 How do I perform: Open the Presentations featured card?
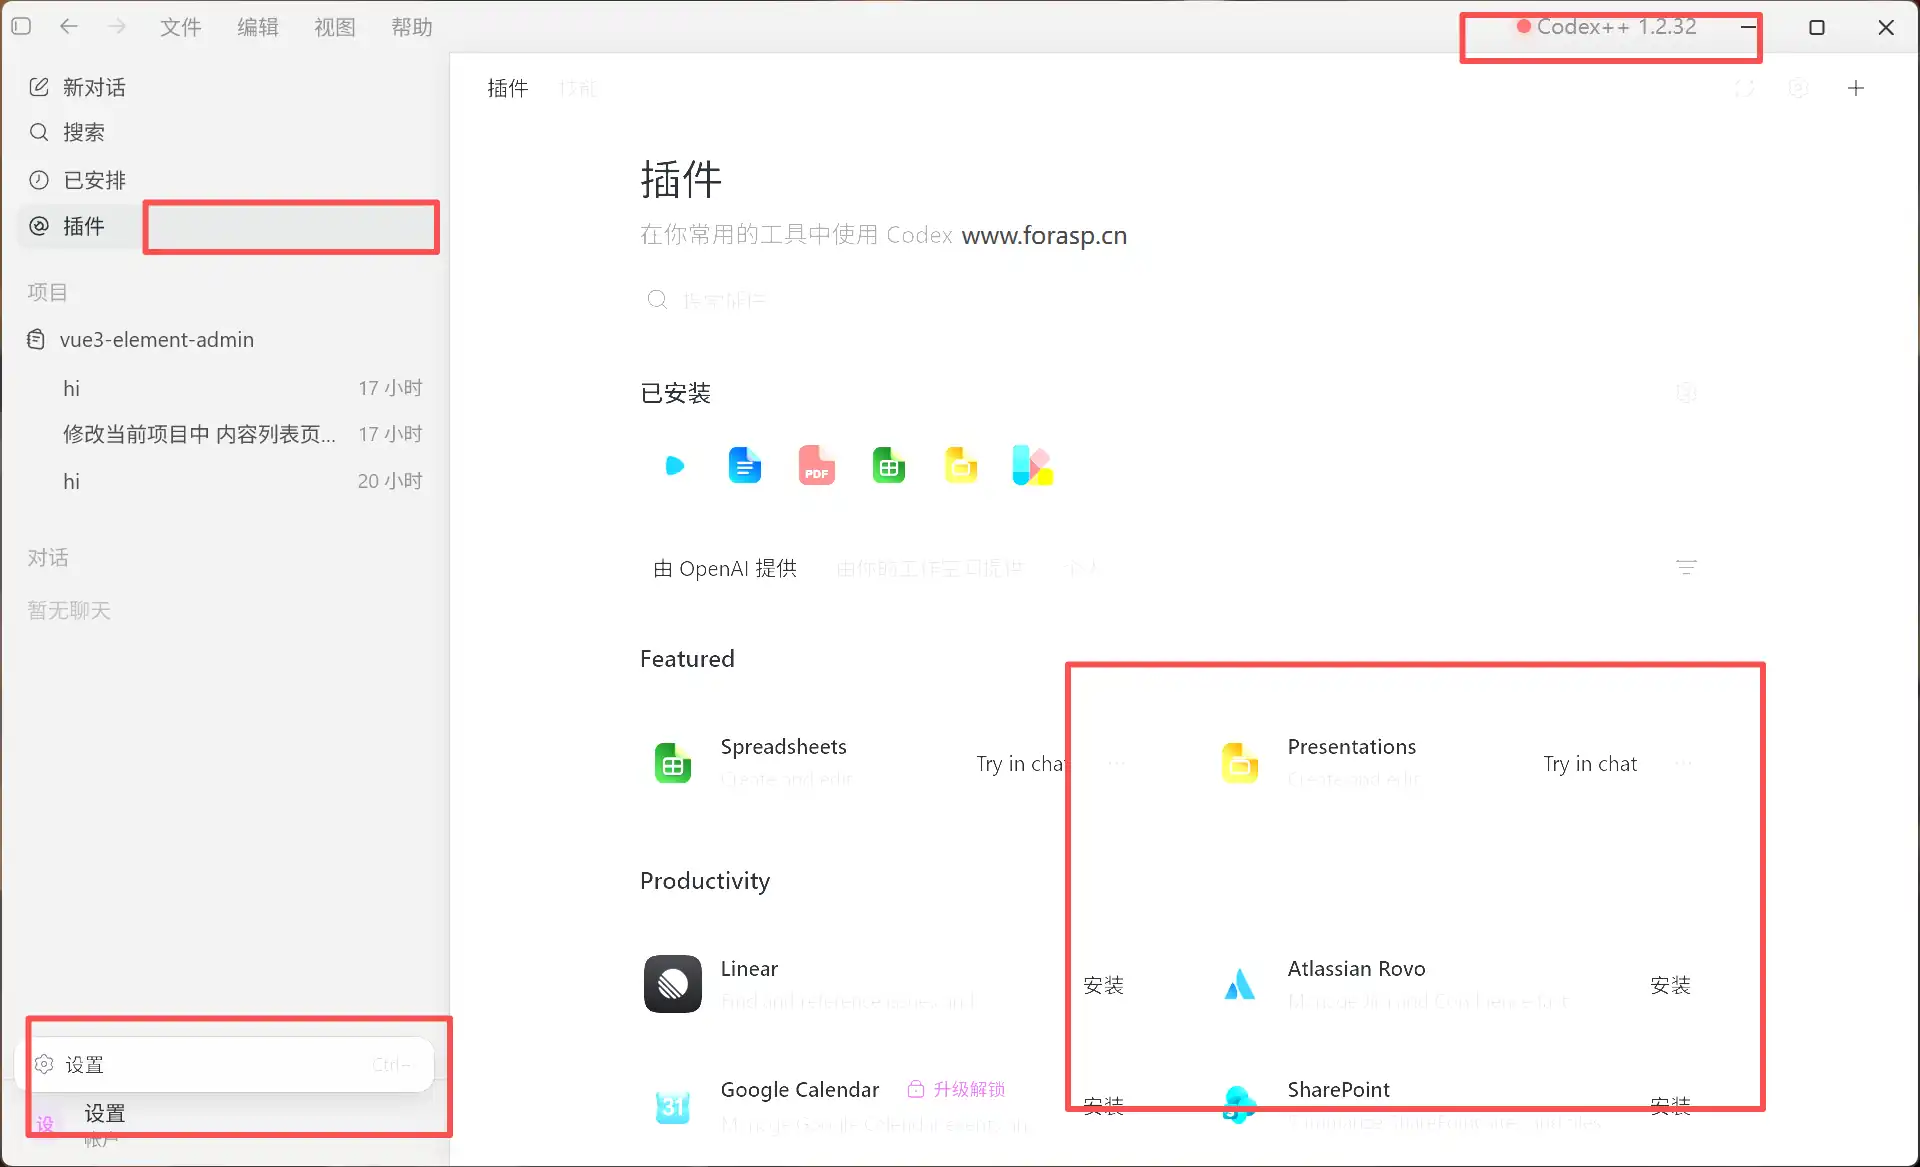coord(1351,763)
